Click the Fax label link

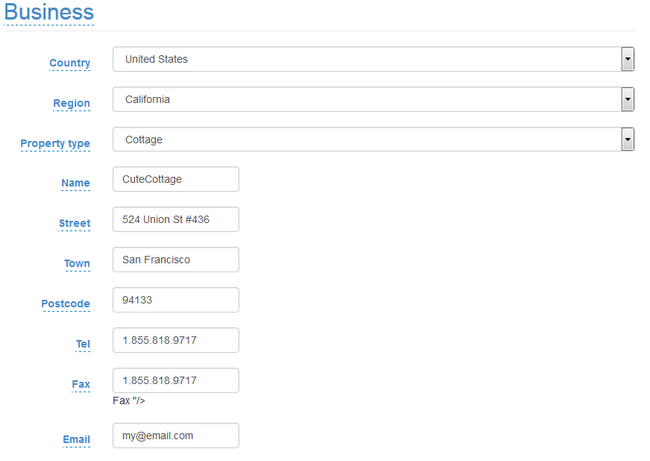click(82, 384)
